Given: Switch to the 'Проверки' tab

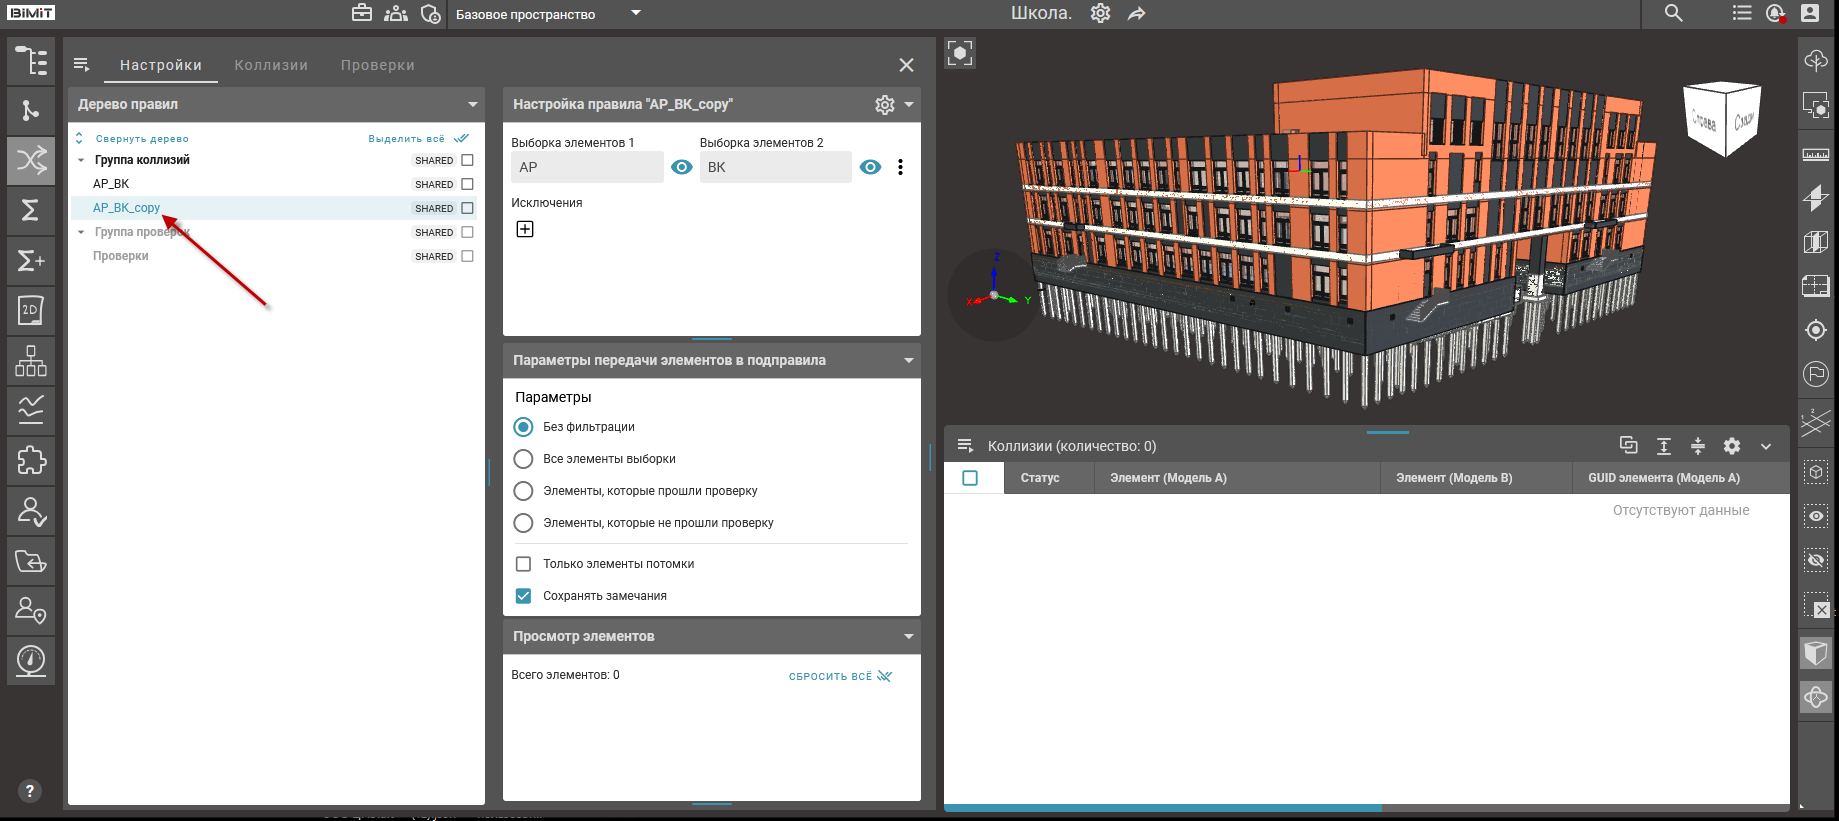Looking at the screenshot, I should click(x=377, y=65).
